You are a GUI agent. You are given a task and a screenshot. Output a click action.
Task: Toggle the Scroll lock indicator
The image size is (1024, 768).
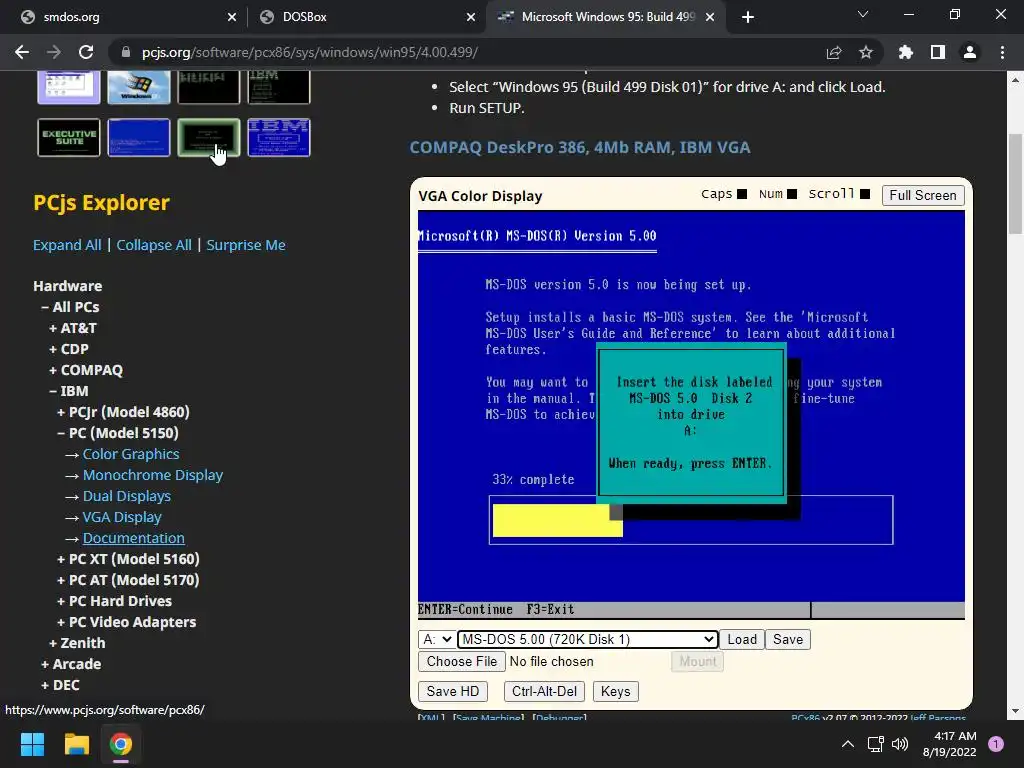[865, 194]
